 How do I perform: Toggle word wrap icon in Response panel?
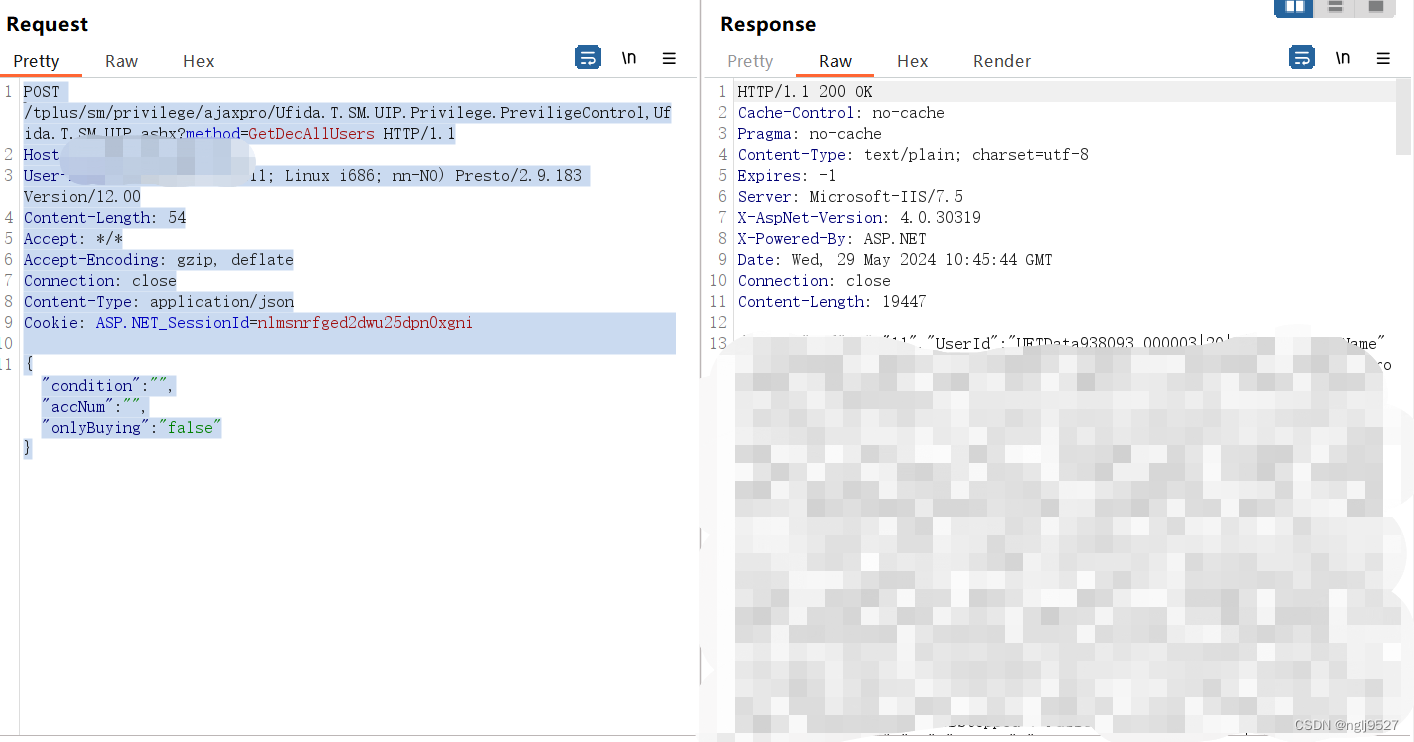1302,58
